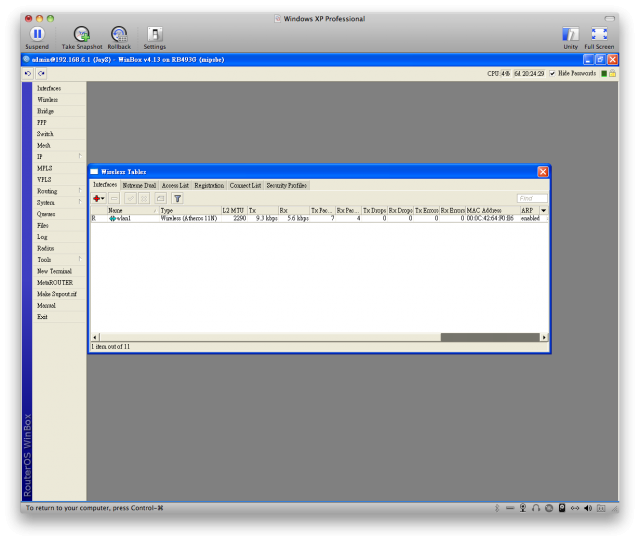Click the horizontal scrollbar thumb
Viewport: 640px width, 542px height.
pyautogui.click(x=270, y=337)
